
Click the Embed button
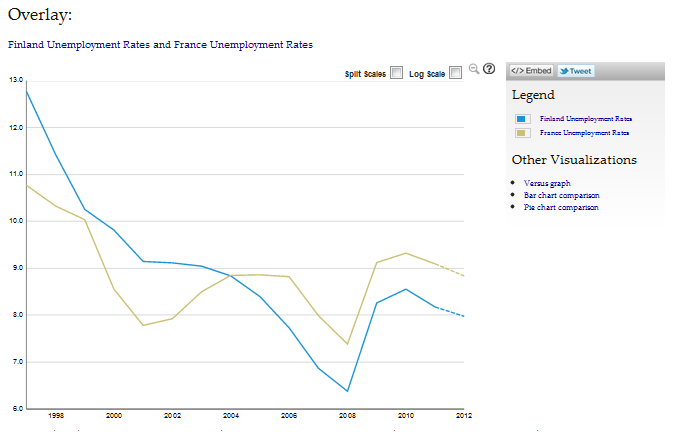531,71
